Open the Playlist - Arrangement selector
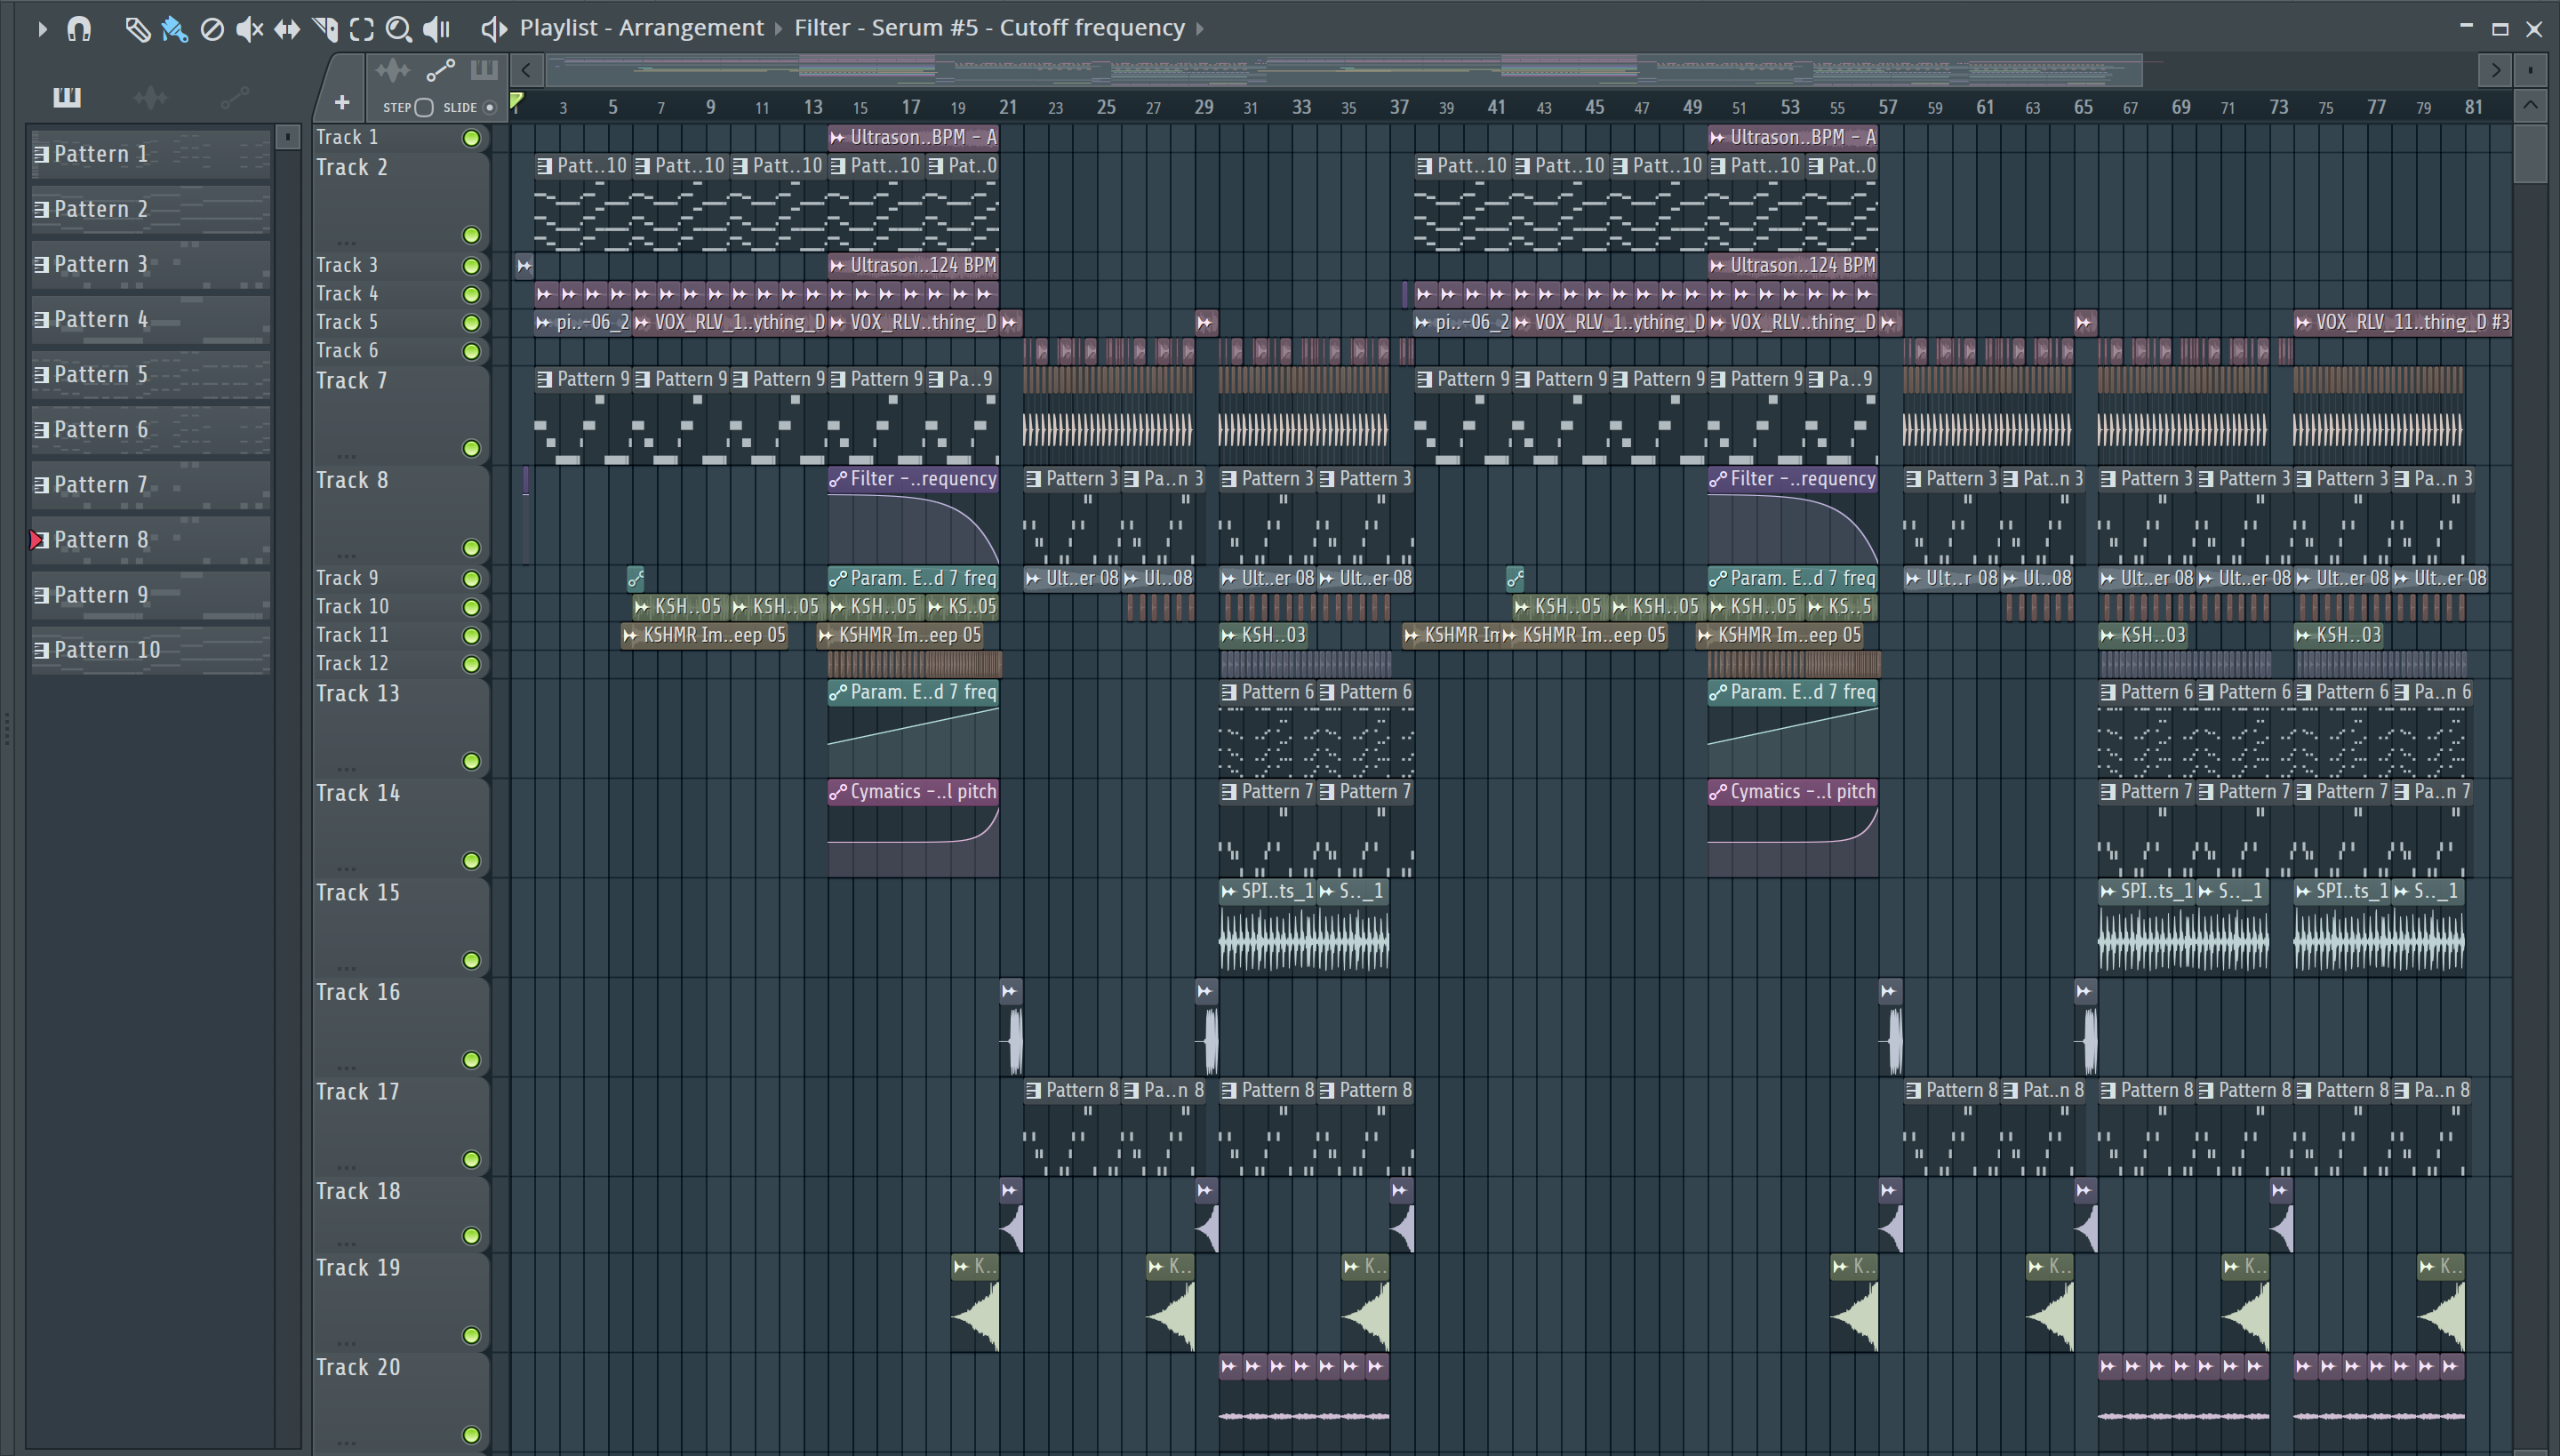The width and height of the screenshot is (2560, 1456). point(641,28)
